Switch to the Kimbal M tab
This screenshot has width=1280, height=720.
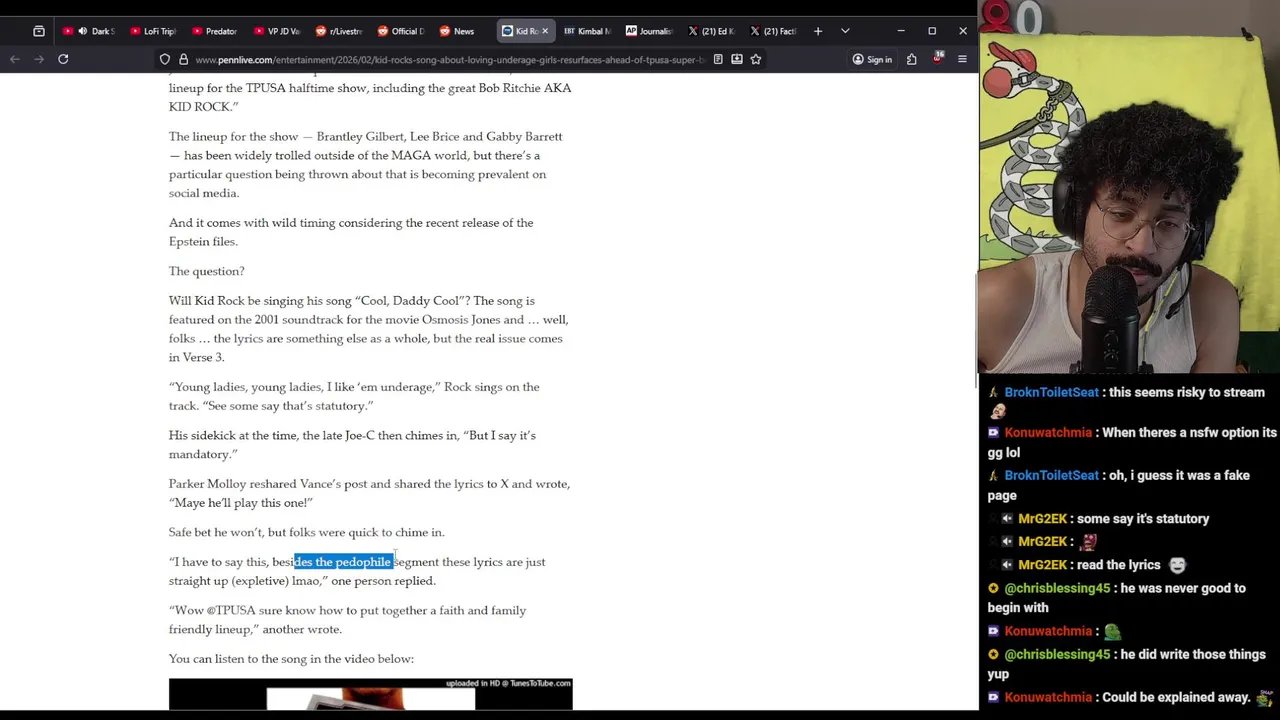tap(586, 31)
